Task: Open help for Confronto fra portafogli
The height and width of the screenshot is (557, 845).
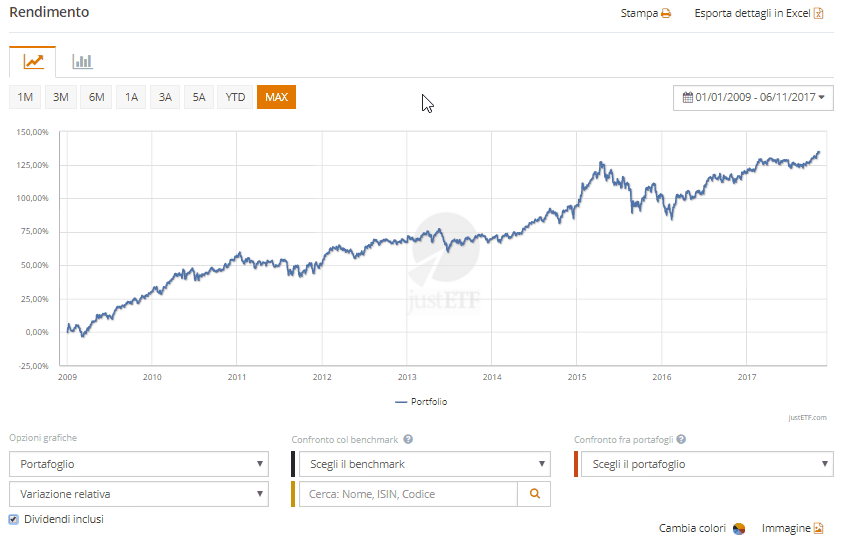Action: point(681,439)
